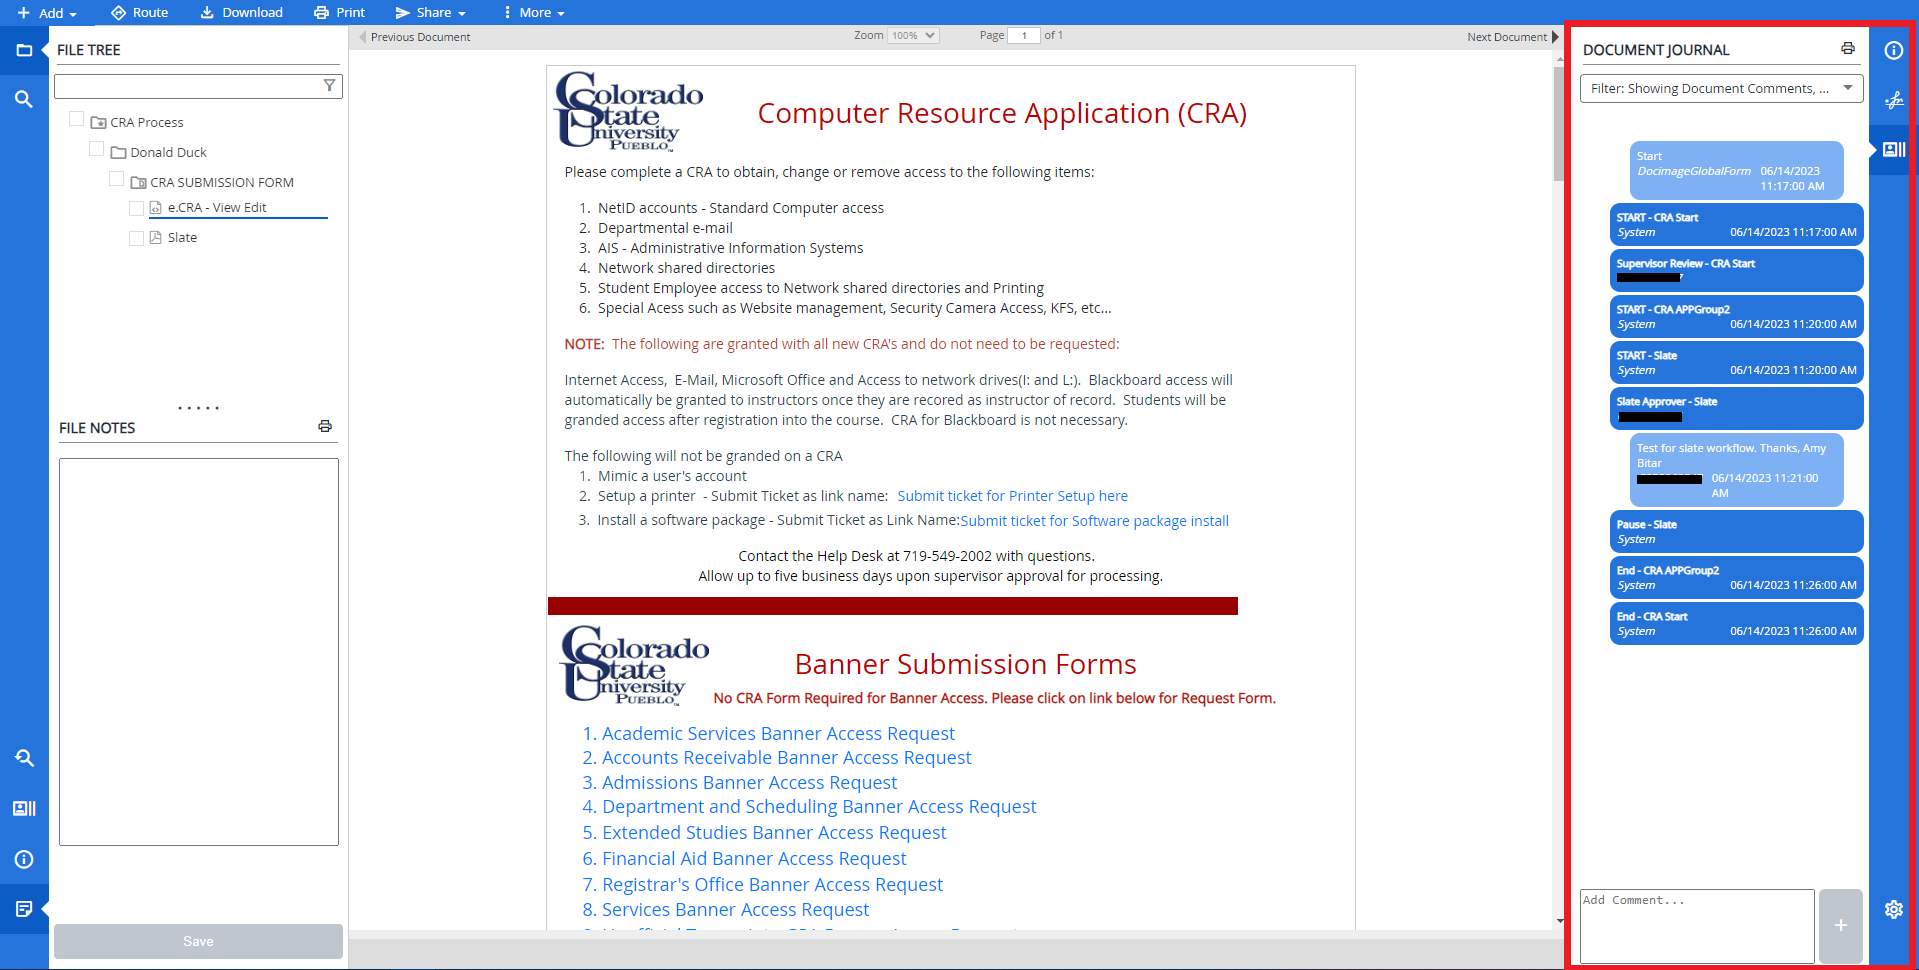Open settings gear in right sidebar
1919x970 pixels.
click(1894, 909)
